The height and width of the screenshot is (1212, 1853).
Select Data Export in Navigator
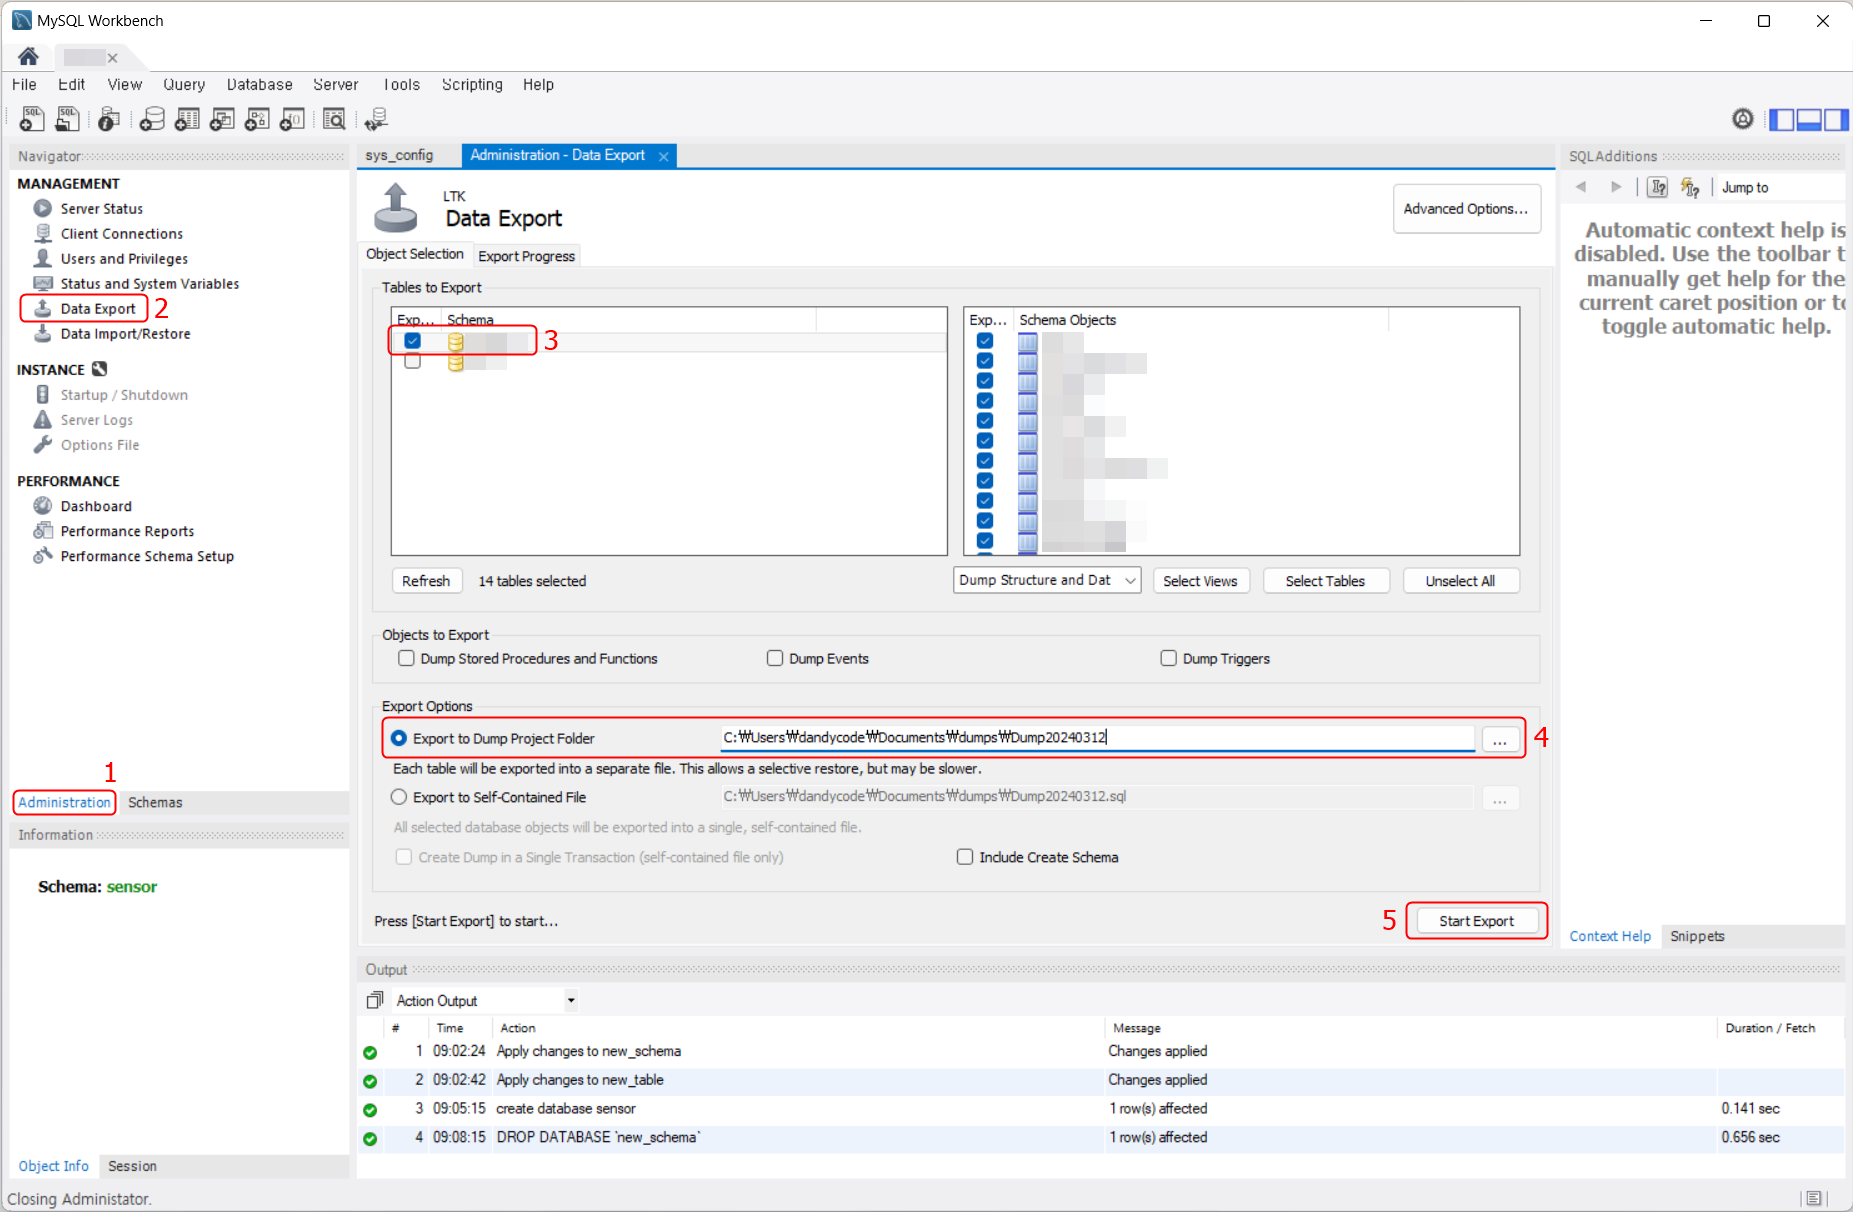pos(97,308)
